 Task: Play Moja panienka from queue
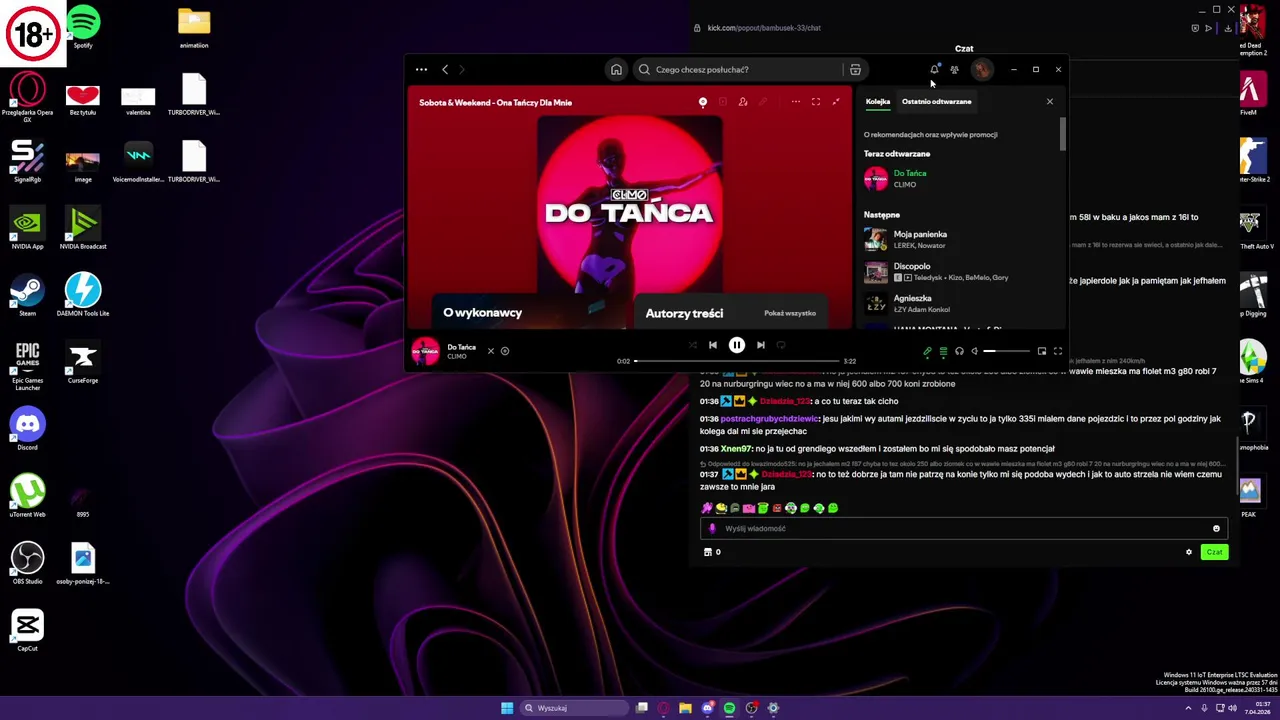(960, 239)
